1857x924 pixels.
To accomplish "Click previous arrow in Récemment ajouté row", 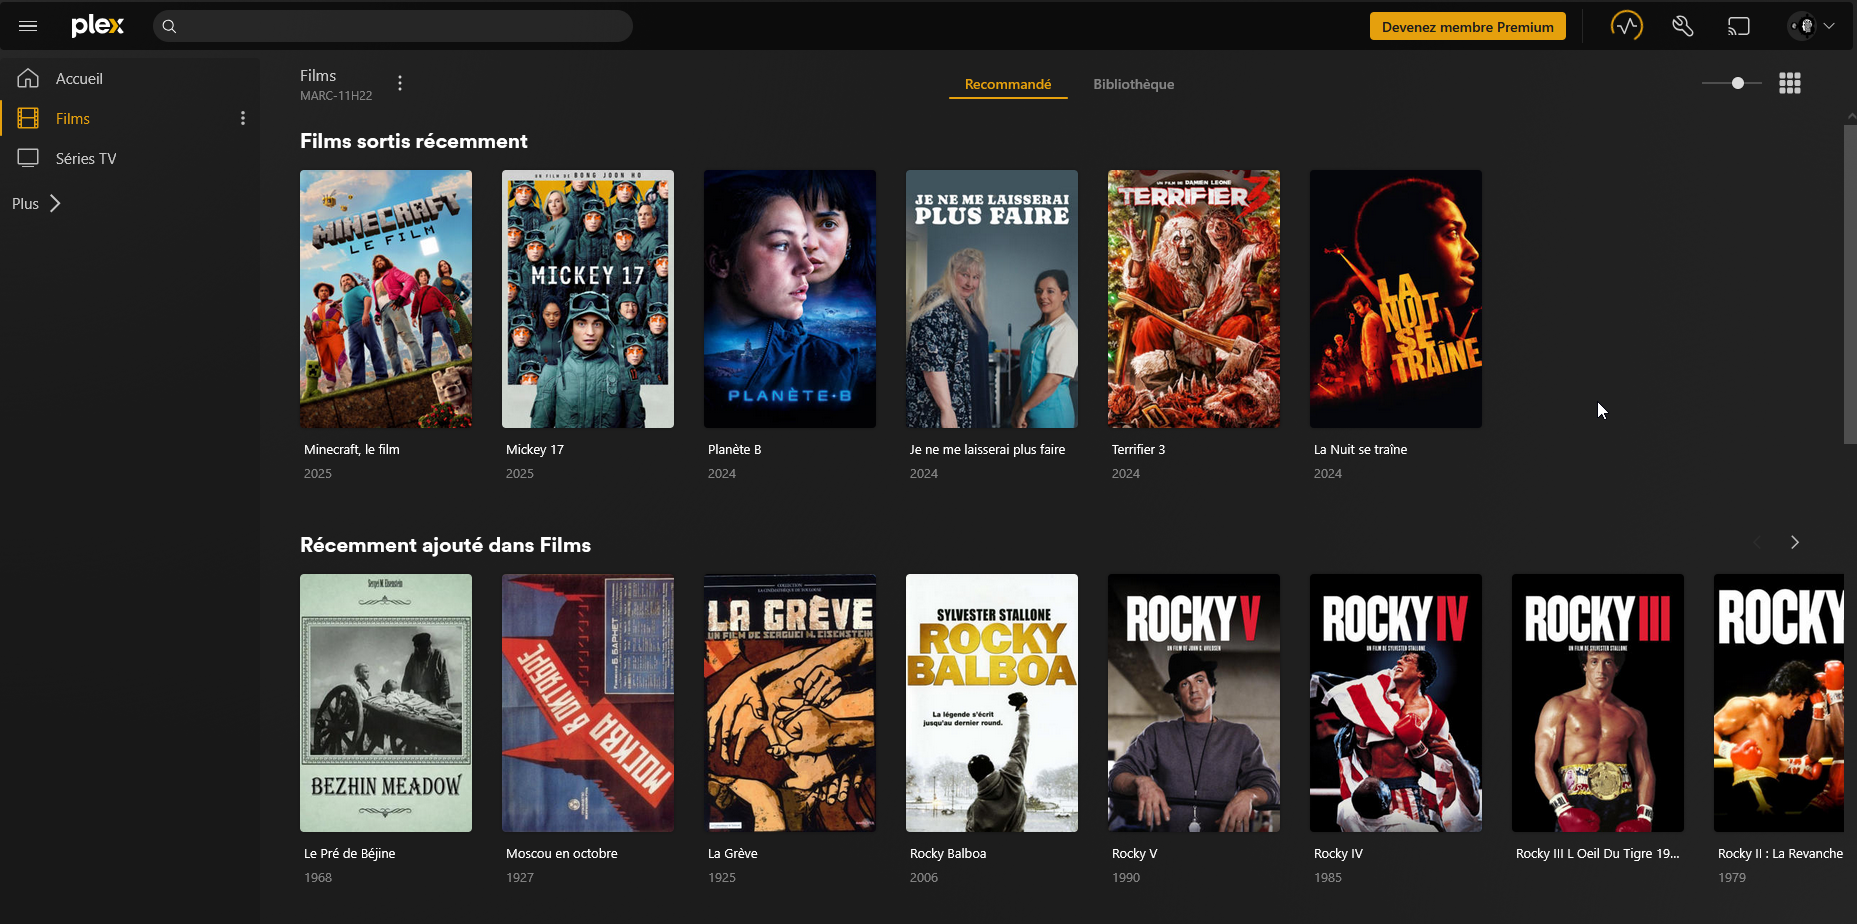I will pos(1757,542).
